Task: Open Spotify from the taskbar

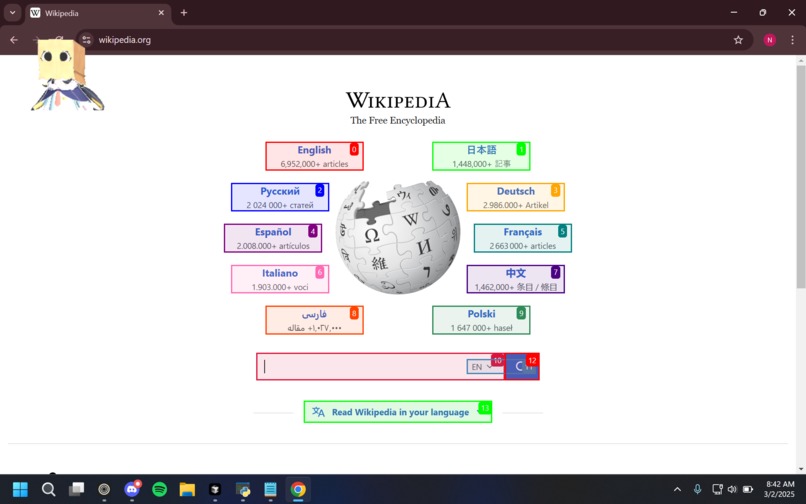Action: click(x=160, y=489)
